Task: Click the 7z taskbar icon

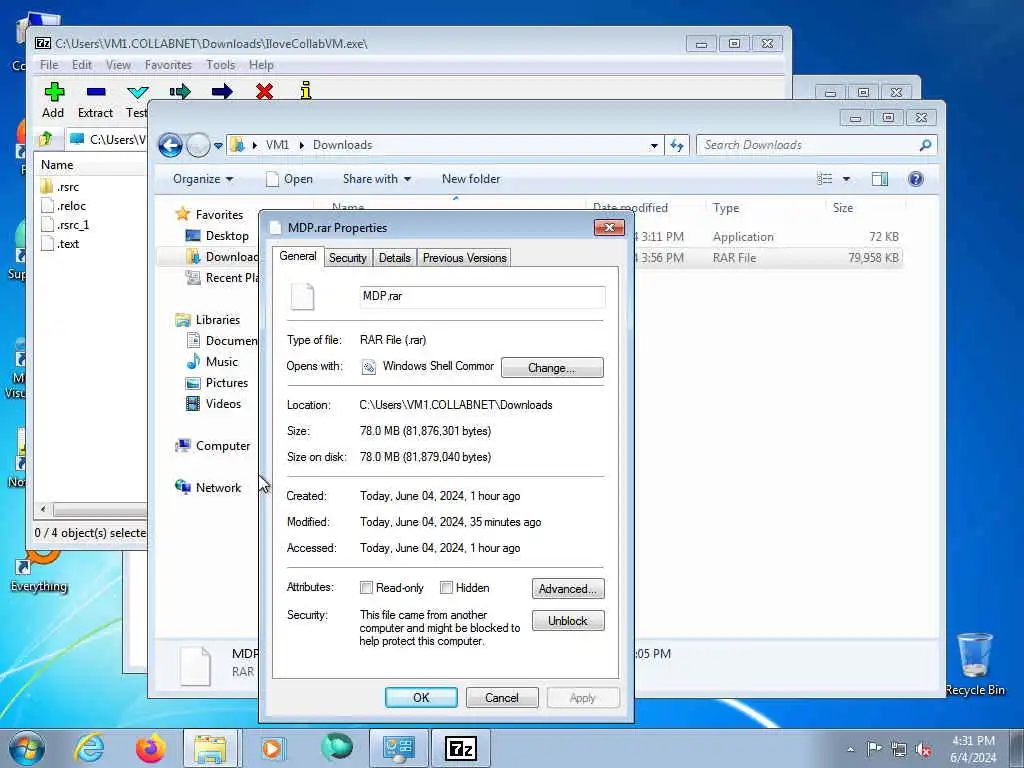Action: coord(460,748)
